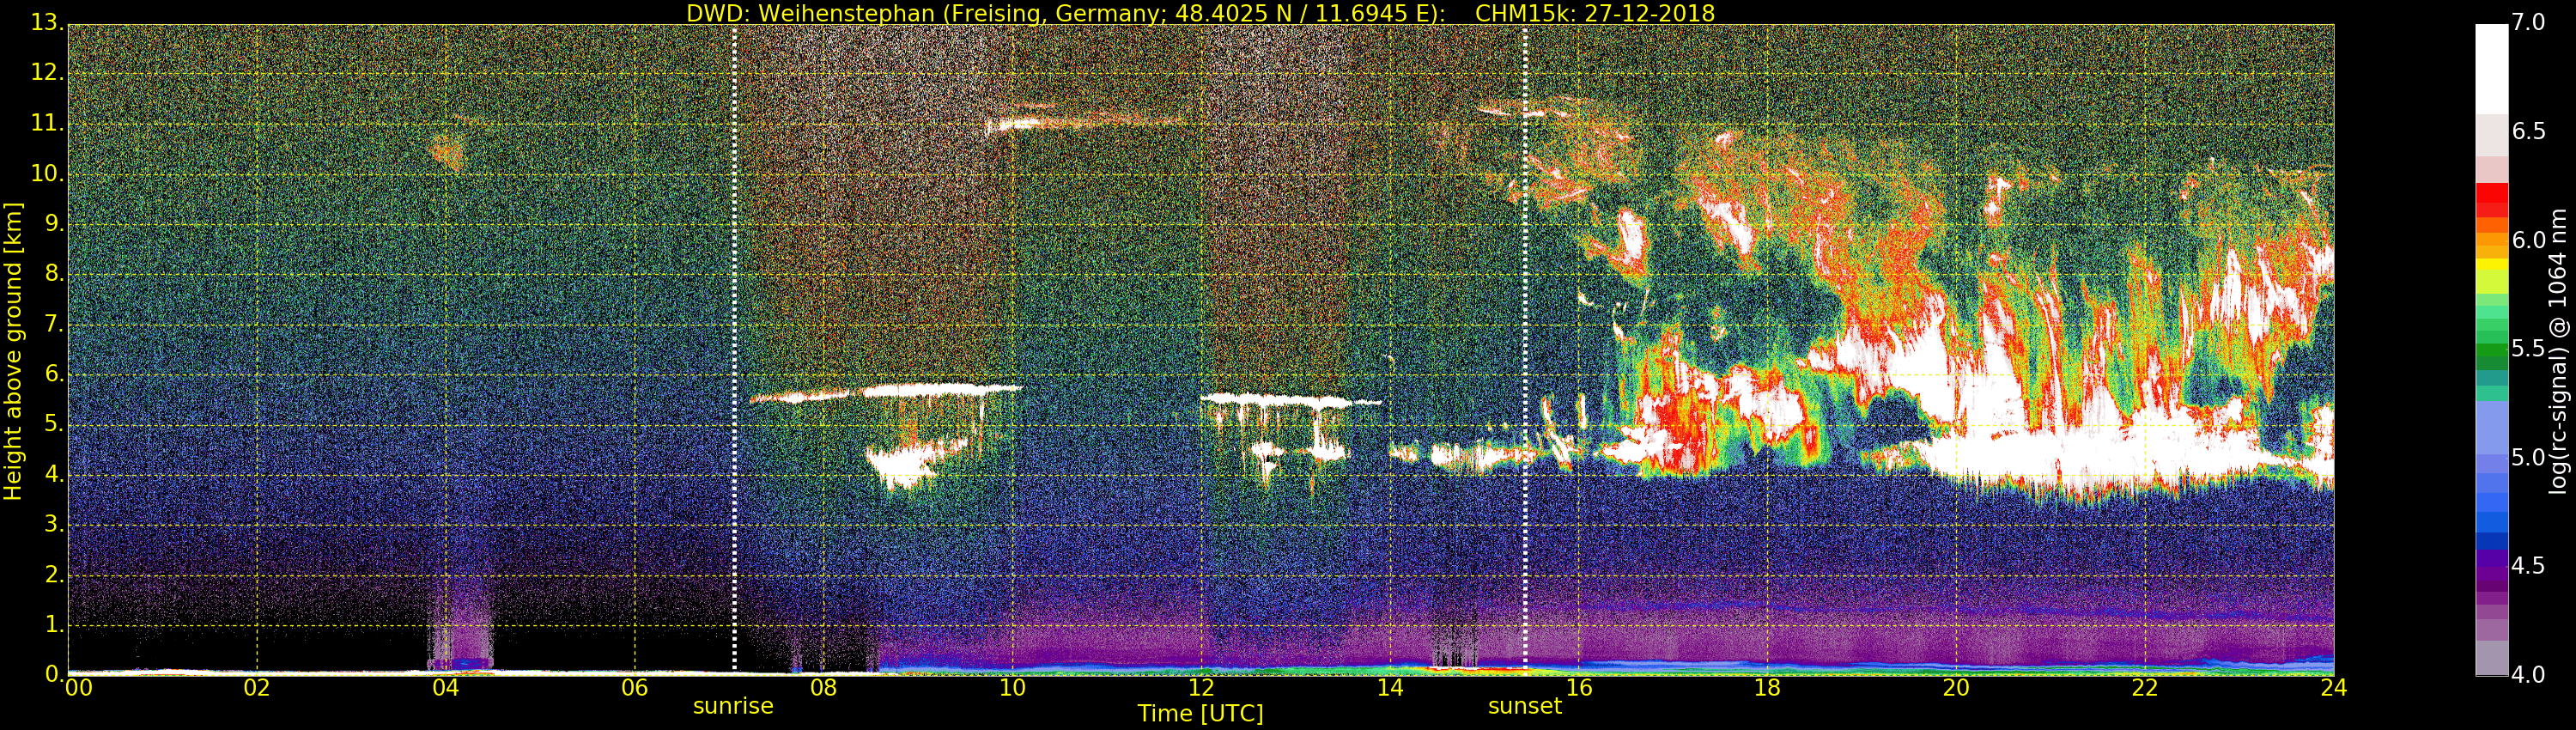
Task: Click the colorbar tick label '7.0'
Action: pos(2528,22)
